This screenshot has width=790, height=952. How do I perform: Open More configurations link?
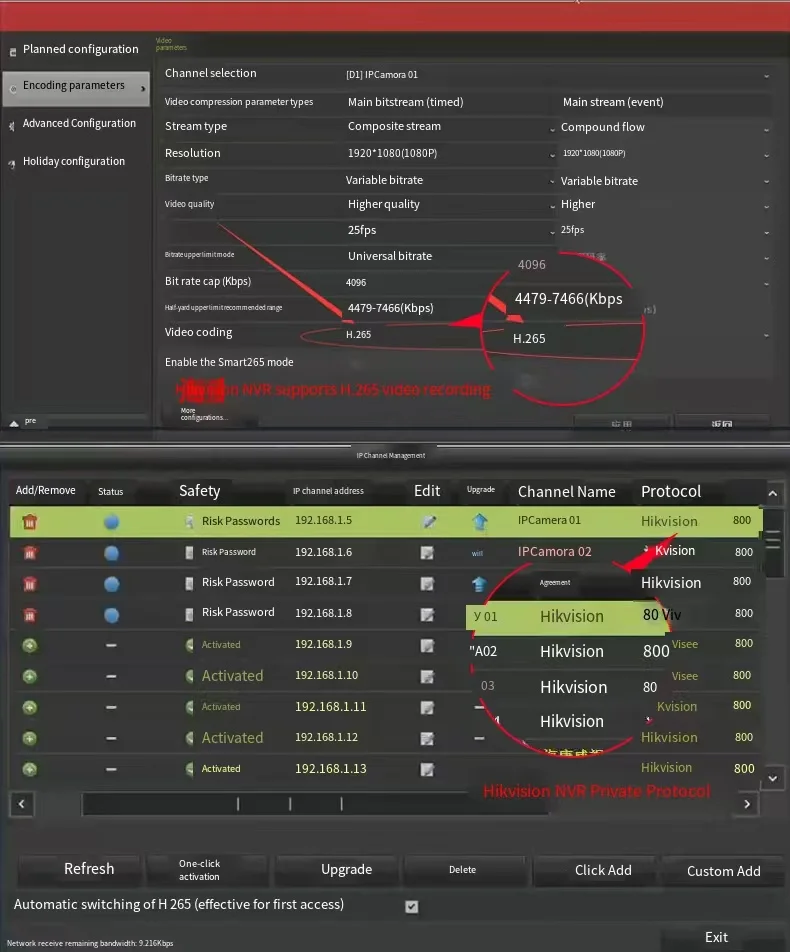click(x=204, y=415)
